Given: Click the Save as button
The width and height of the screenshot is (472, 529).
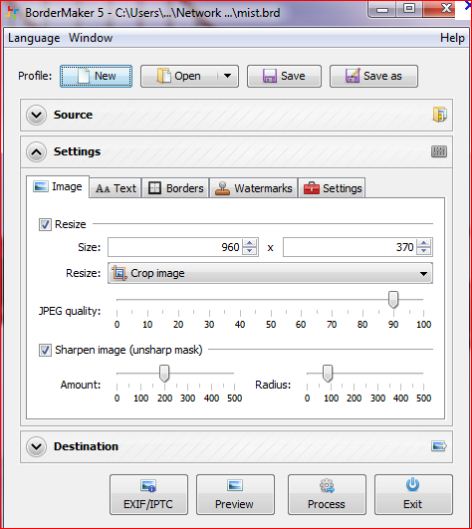Looking at the screenshot, I should click(x=373, y=76).
